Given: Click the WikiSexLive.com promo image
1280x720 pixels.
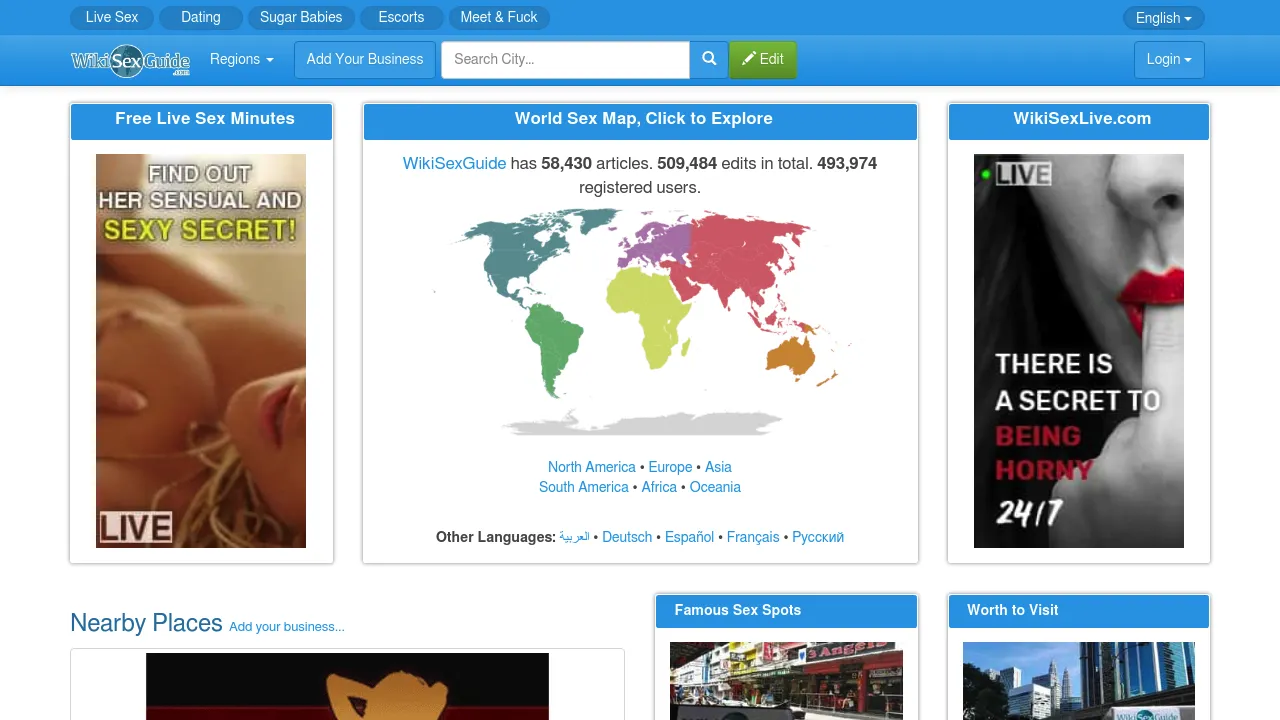Looking at the screenshot, I should (x=1078, y=350).
